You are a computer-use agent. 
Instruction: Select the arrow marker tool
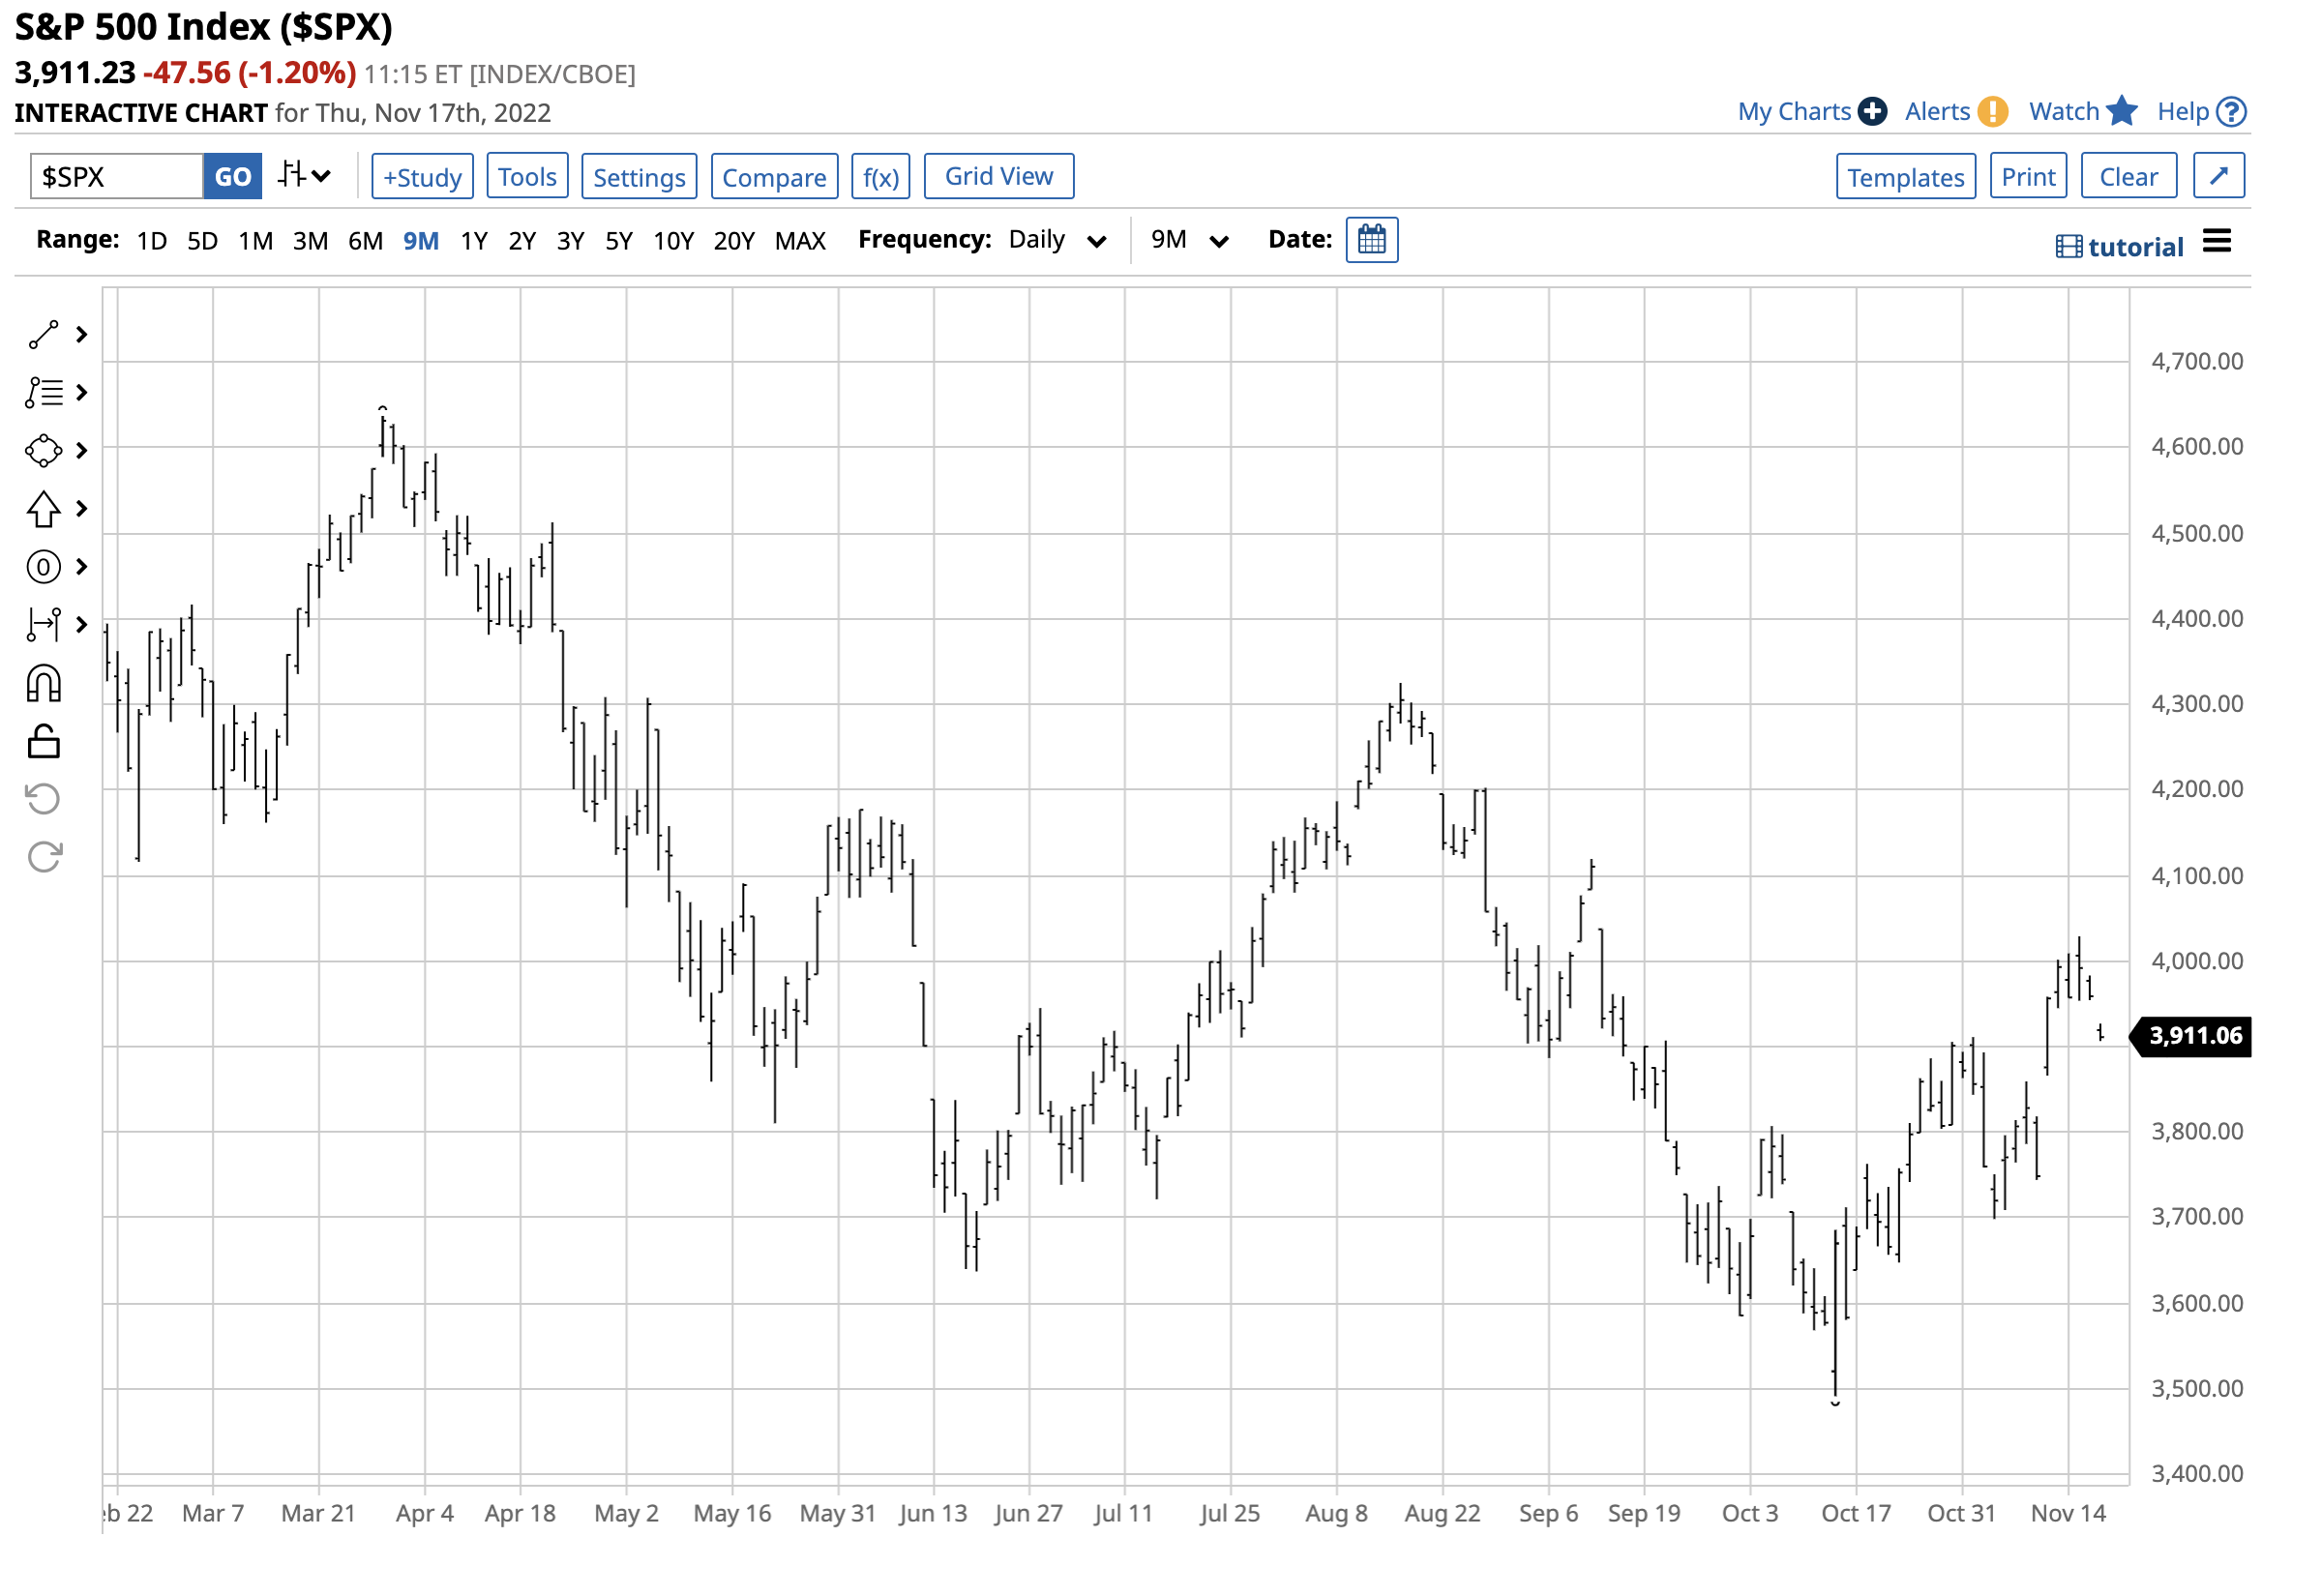coord(43,509)
